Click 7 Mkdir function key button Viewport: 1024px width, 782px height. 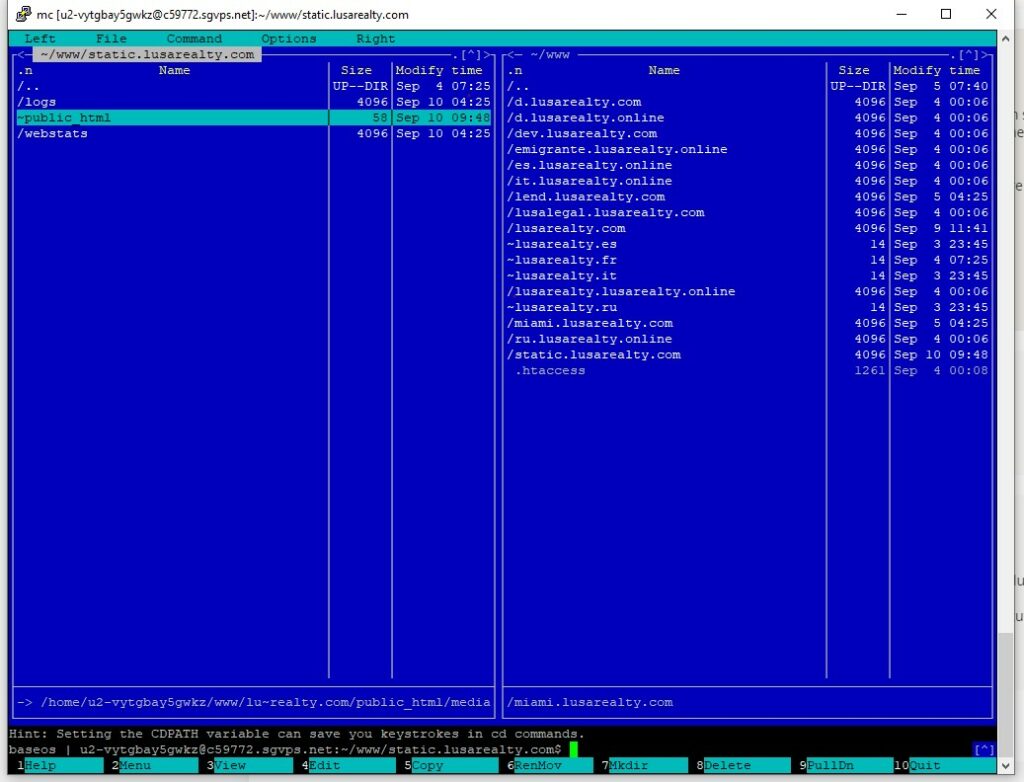pos(645,765)
